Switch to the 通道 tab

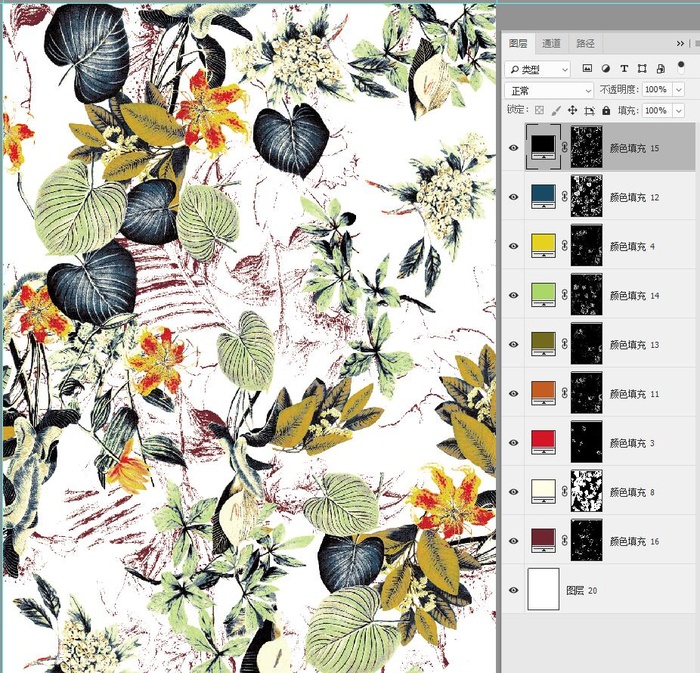pos(551,43)
